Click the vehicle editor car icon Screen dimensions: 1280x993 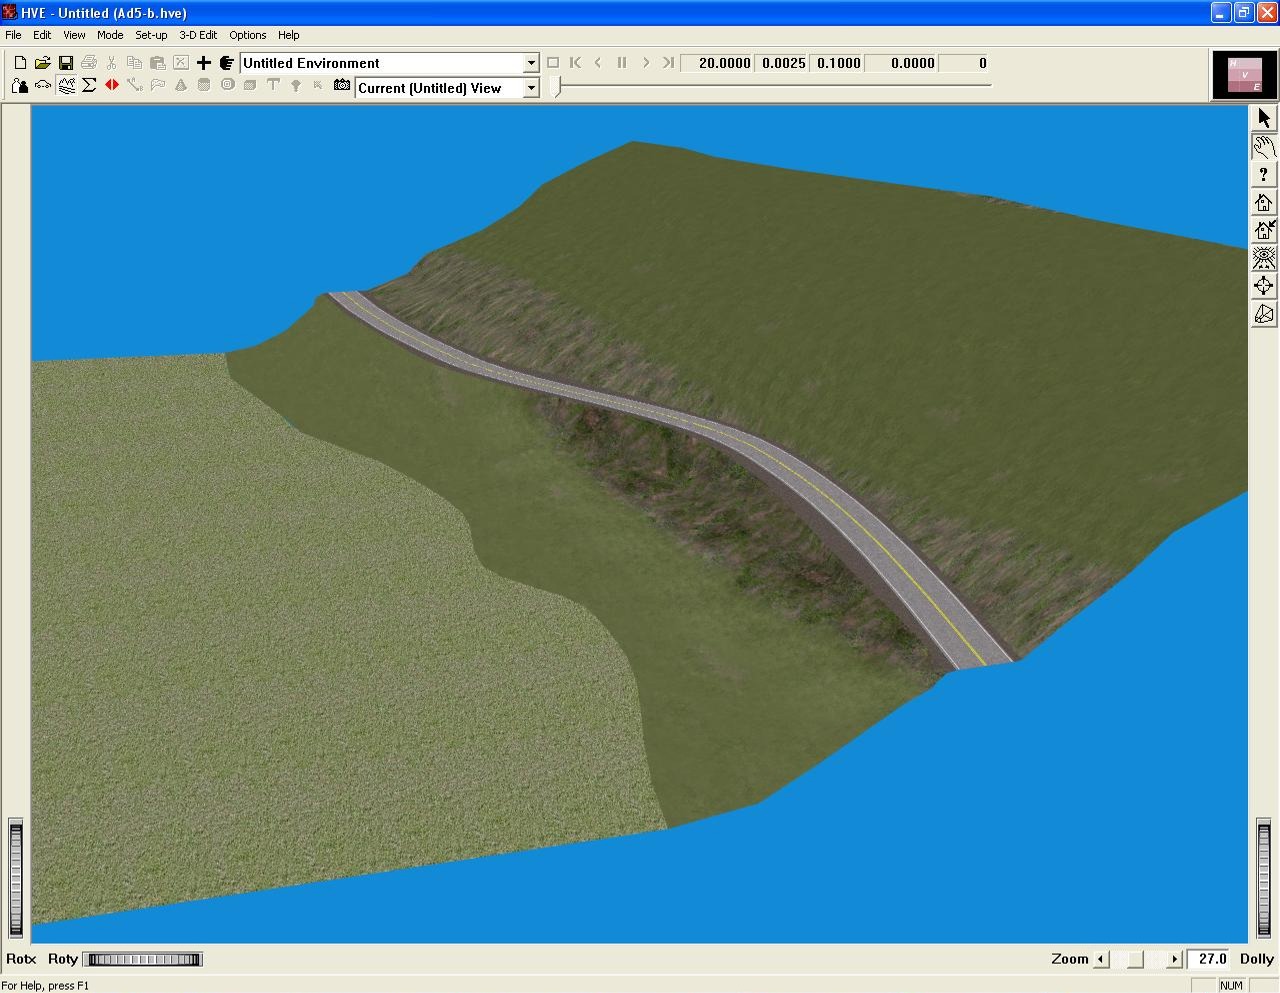tap(43, 86)
